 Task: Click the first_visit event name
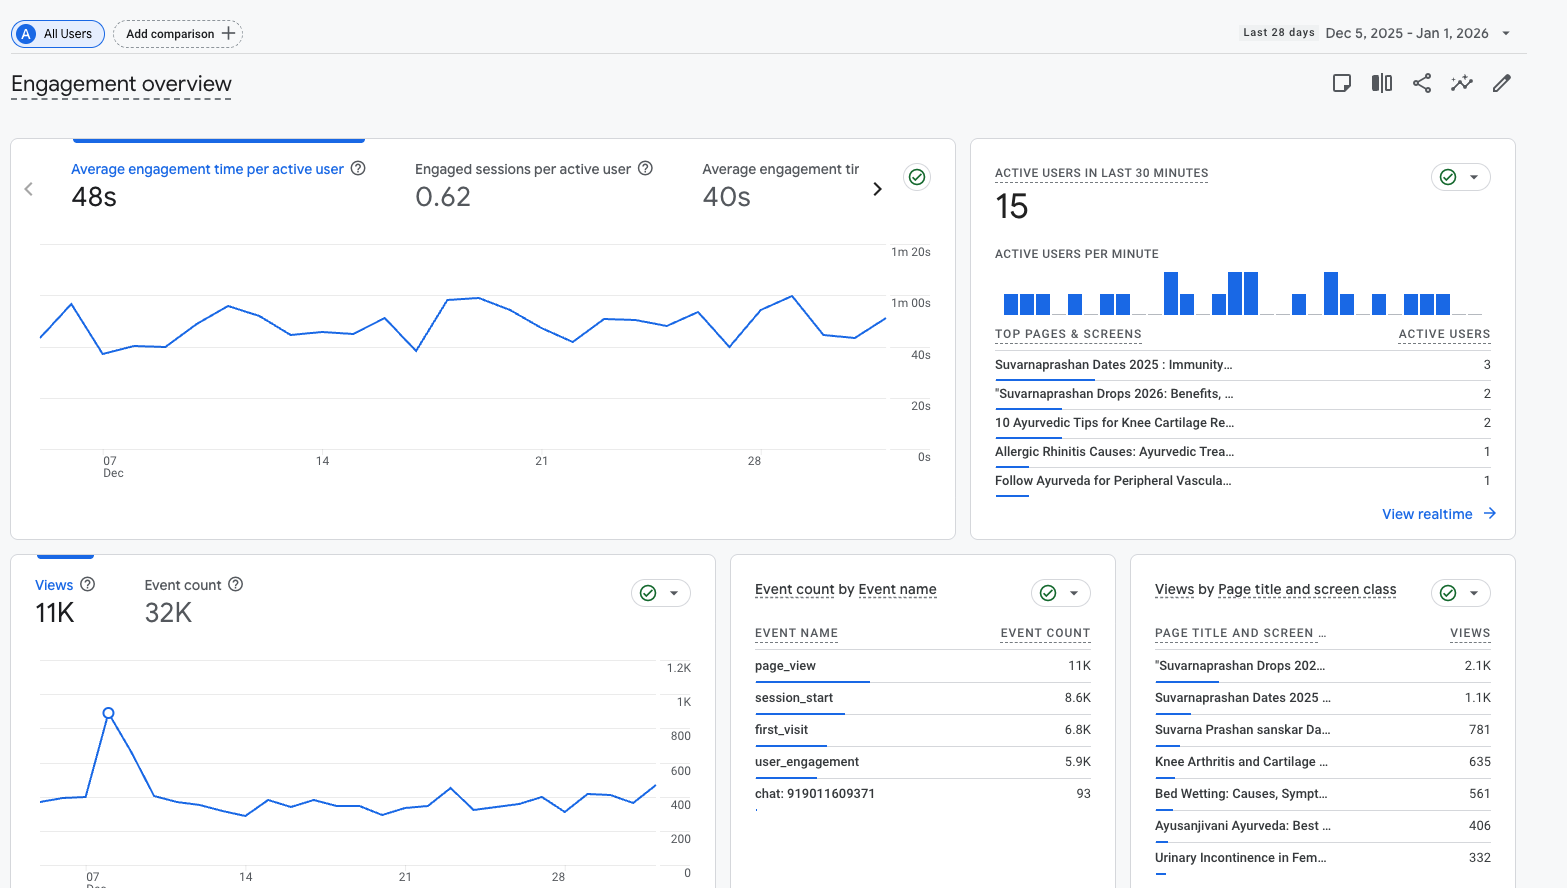tap(781, 730)
